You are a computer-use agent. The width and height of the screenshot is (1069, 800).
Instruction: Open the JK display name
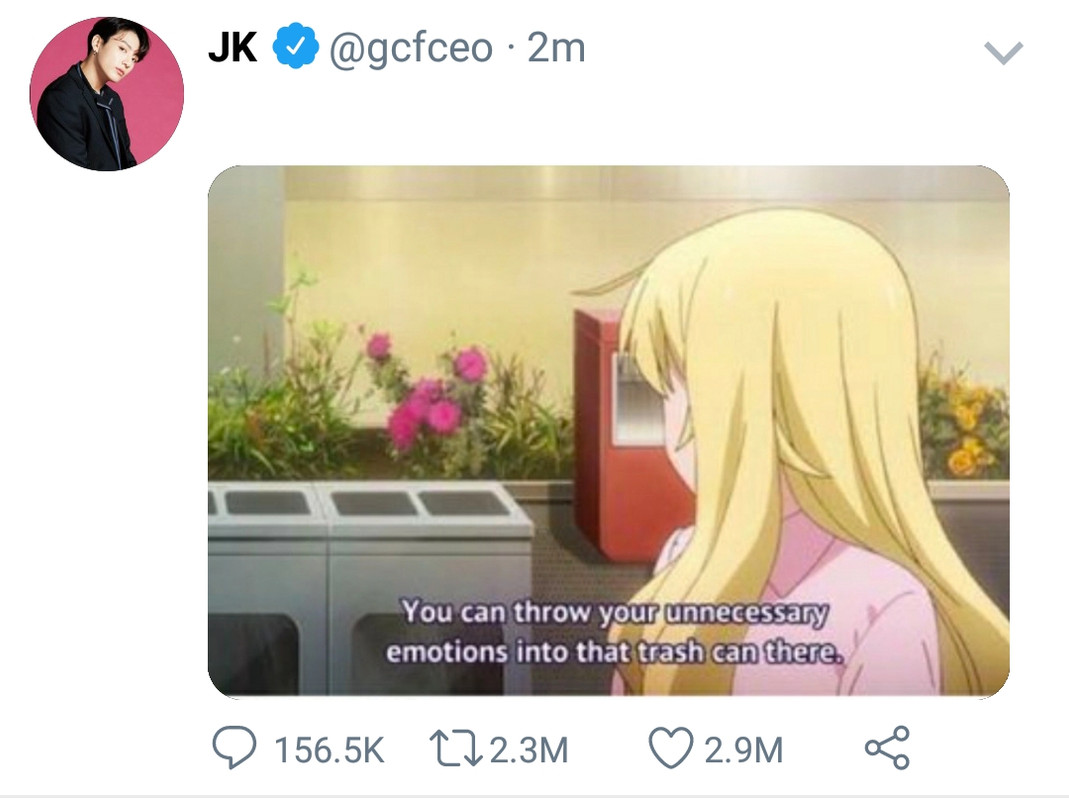click(232, 47)
